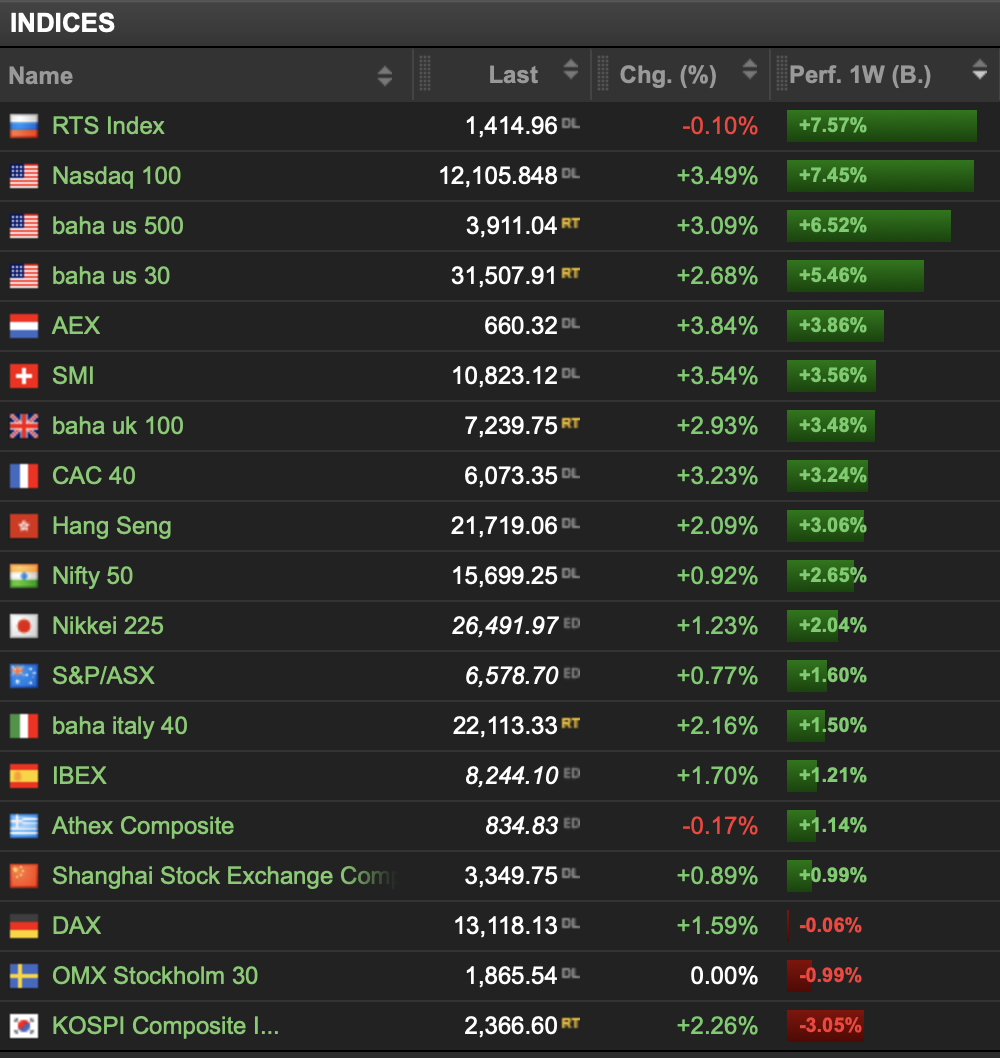
Task: Click the Japanese flag beside Nikkei 225
Action: [x=24, y=625]
